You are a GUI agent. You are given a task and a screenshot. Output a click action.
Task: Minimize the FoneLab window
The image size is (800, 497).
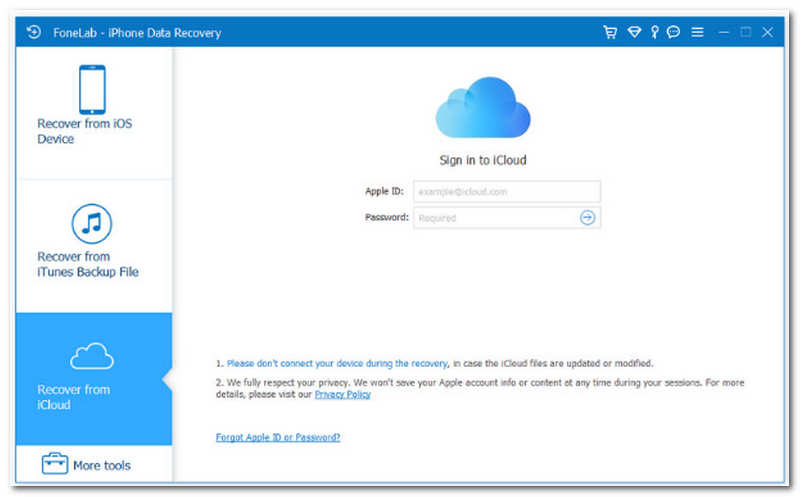tap(724, 32)
